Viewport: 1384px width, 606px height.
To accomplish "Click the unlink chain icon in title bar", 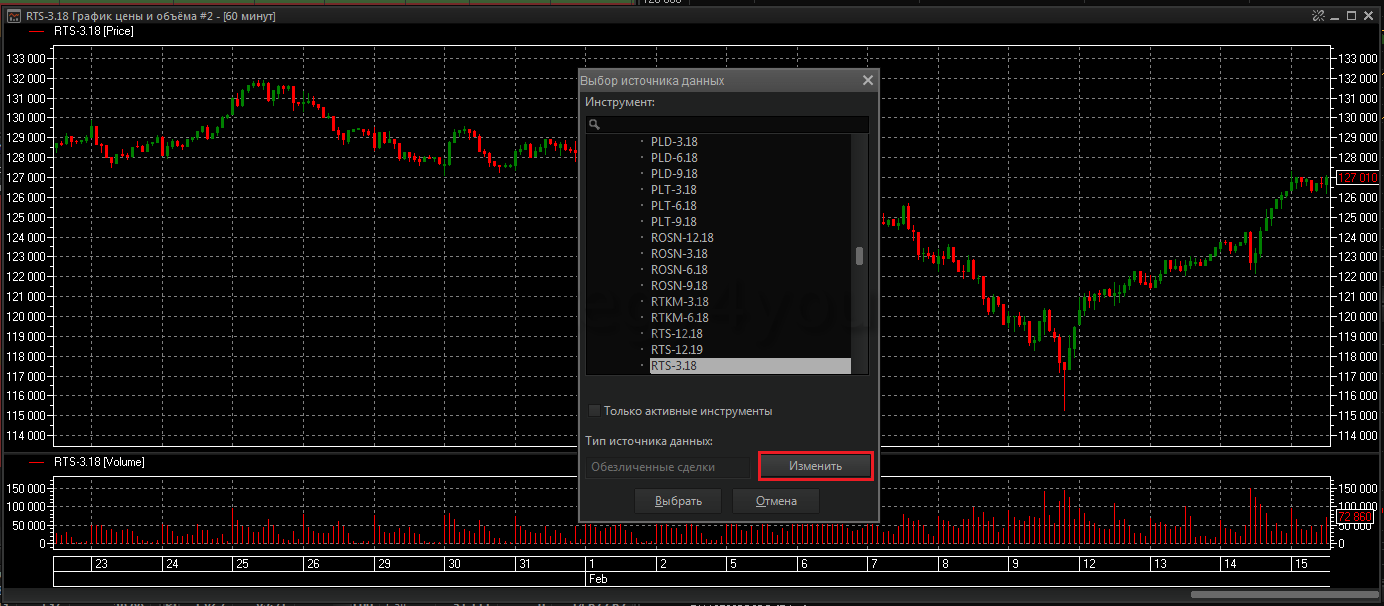I will coord(1318,16).
